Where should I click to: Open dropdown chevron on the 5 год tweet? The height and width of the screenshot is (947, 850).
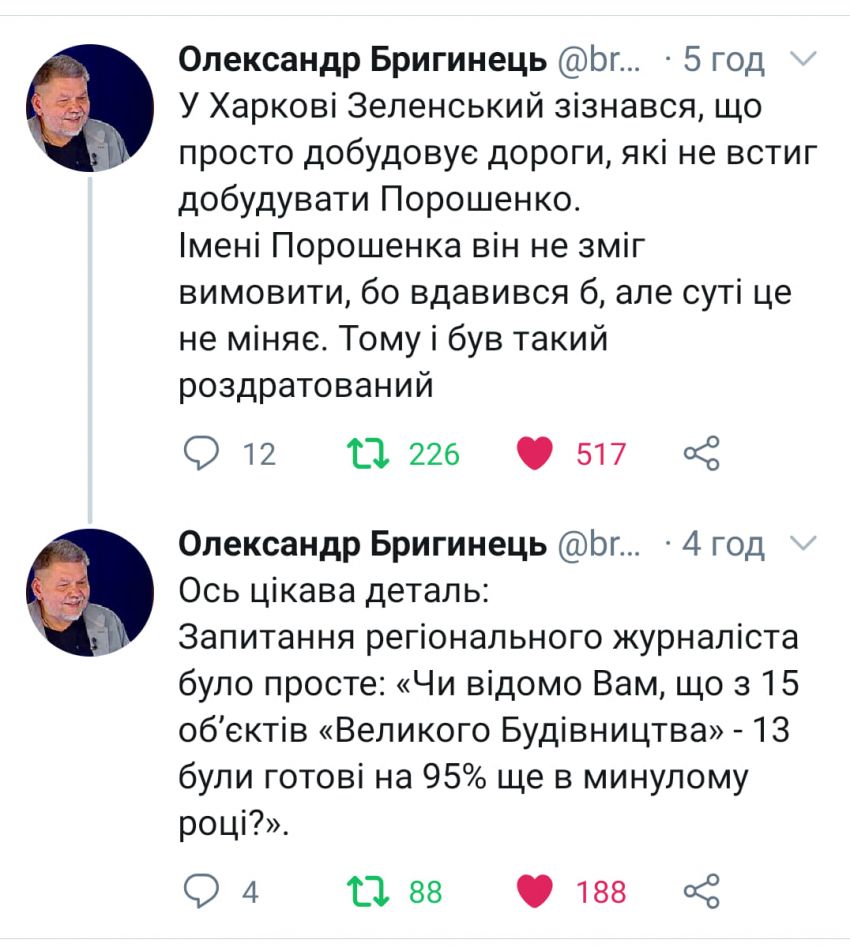coord(803,59)
